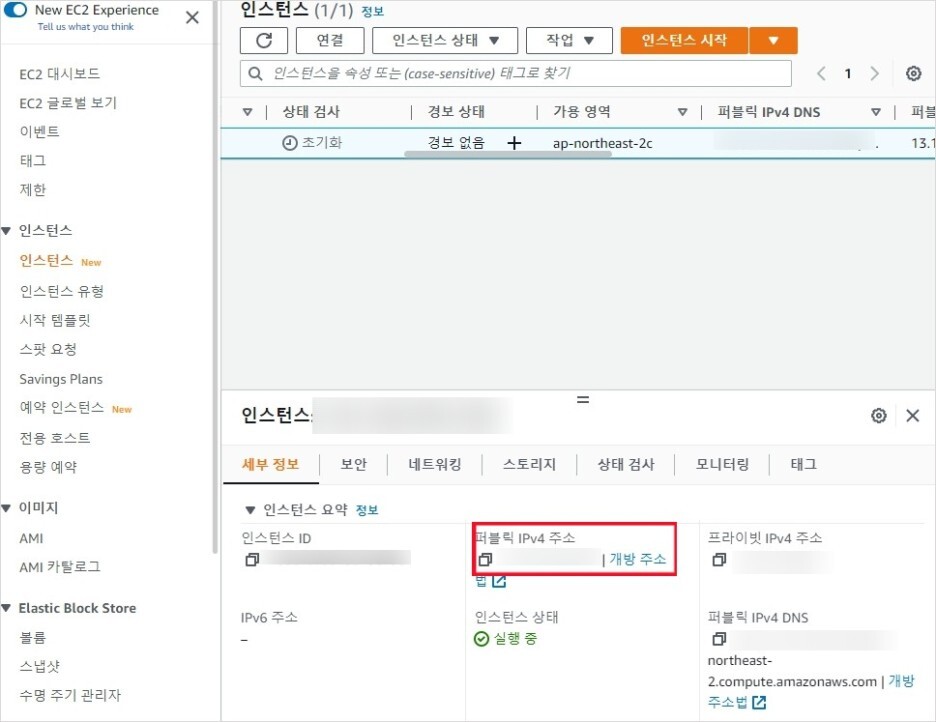Open the 인스턴스 상태 dropdown

pos(445,41)
